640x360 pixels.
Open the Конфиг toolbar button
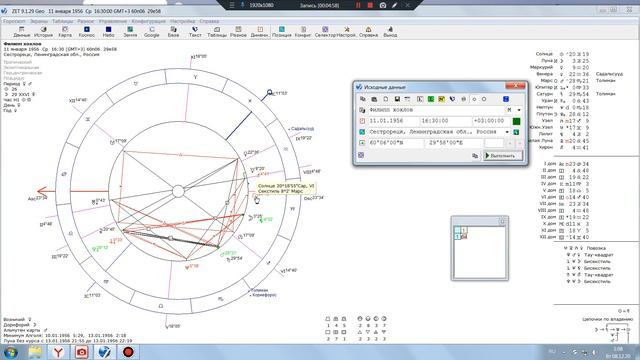[x=303, y=32]
